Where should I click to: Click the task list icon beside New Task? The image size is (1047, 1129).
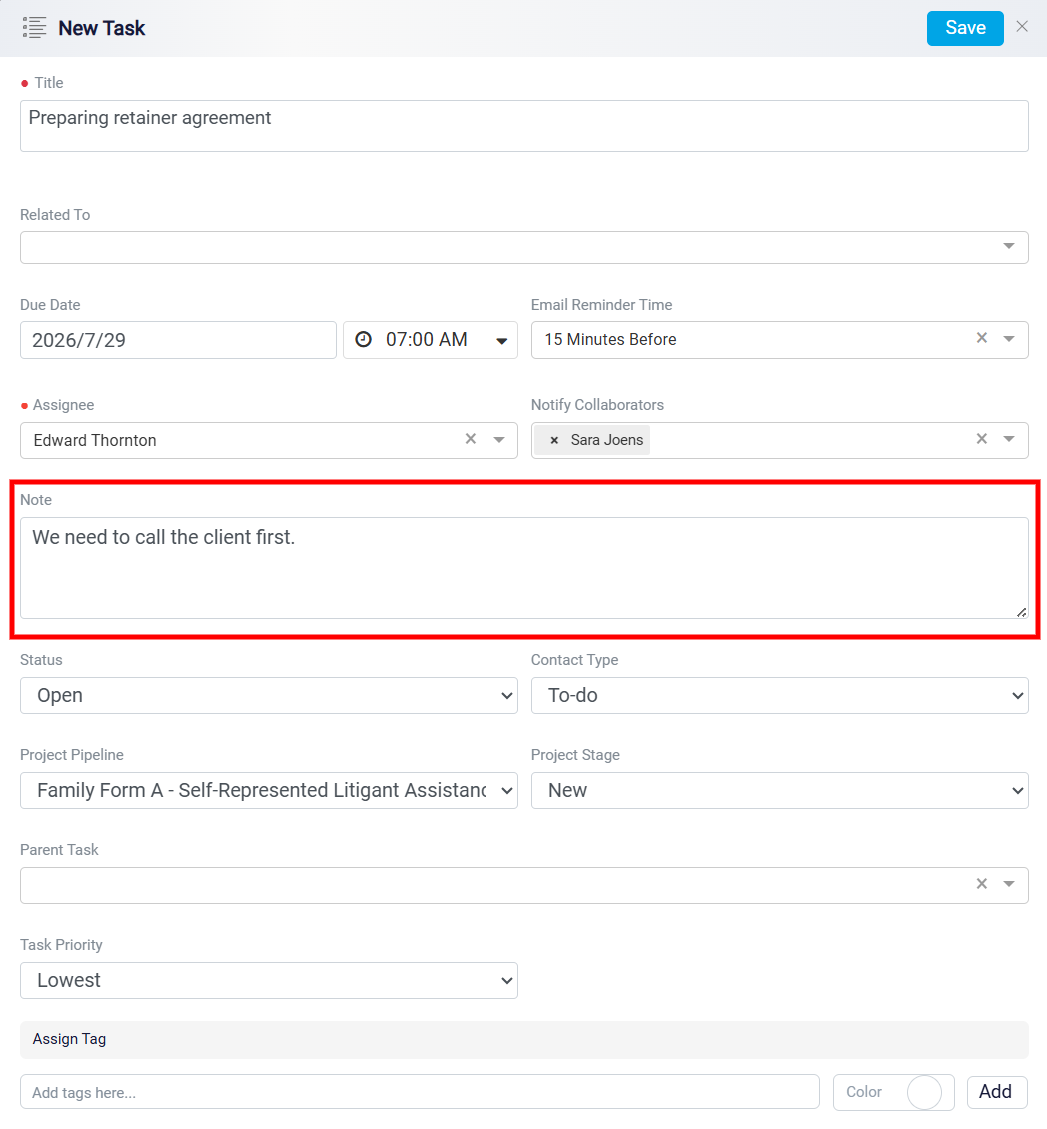pyautogui.click(x=34, y=28)
